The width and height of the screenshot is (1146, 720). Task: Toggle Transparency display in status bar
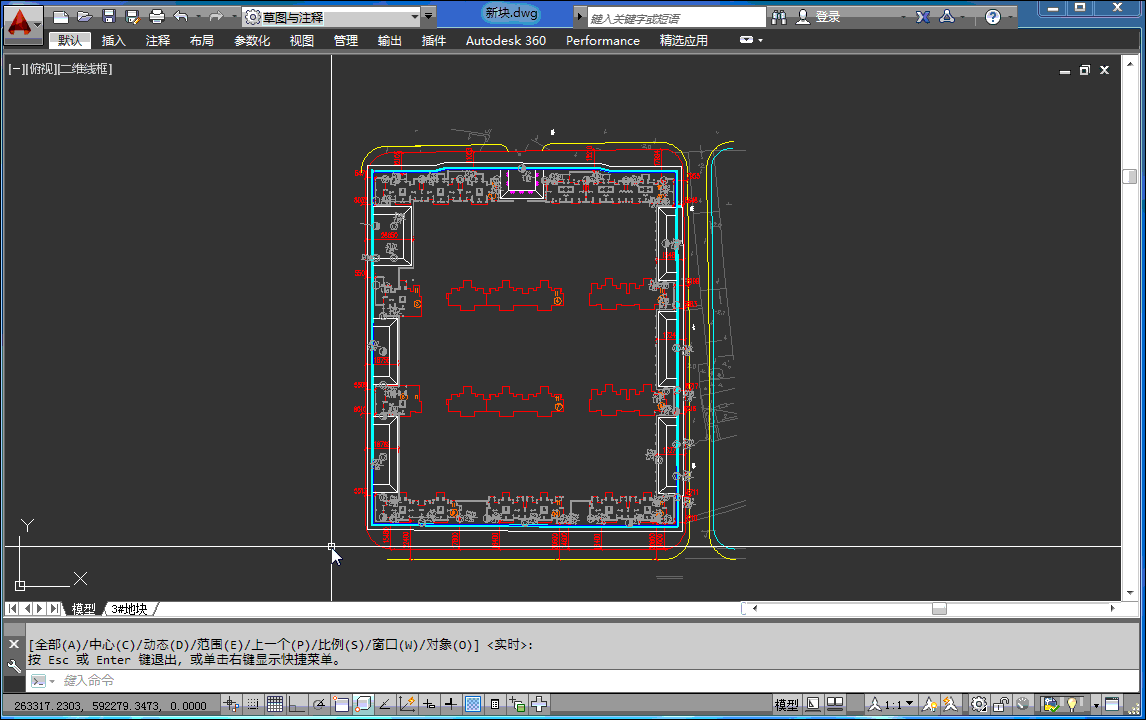pyautogui.click(x=473, y=705)
